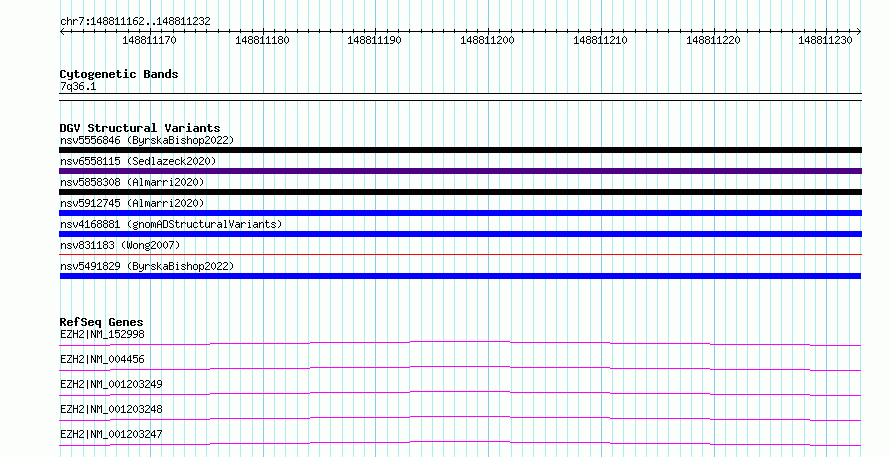The image size is (890, 457).
Task: Click the Cytogenetic Bands track title
Action: point(119,74)
